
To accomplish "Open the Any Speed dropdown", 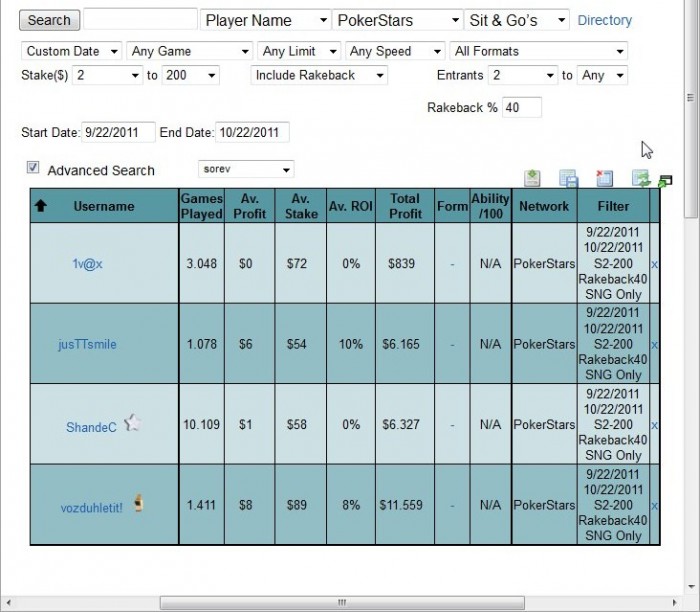I will click(x=395, y=51).
